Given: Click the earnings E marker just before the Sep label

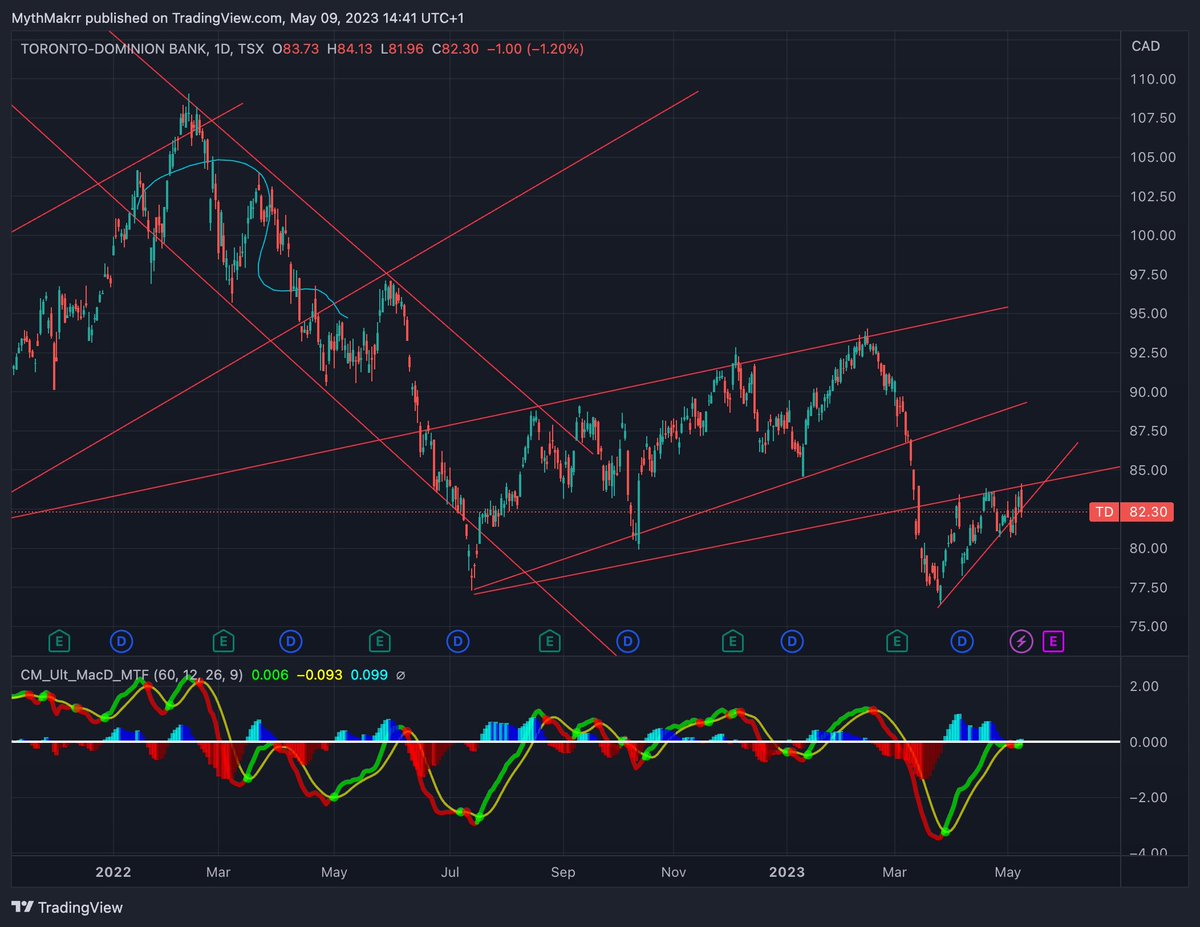Looking at the screenshot, I should pos(549,639).
